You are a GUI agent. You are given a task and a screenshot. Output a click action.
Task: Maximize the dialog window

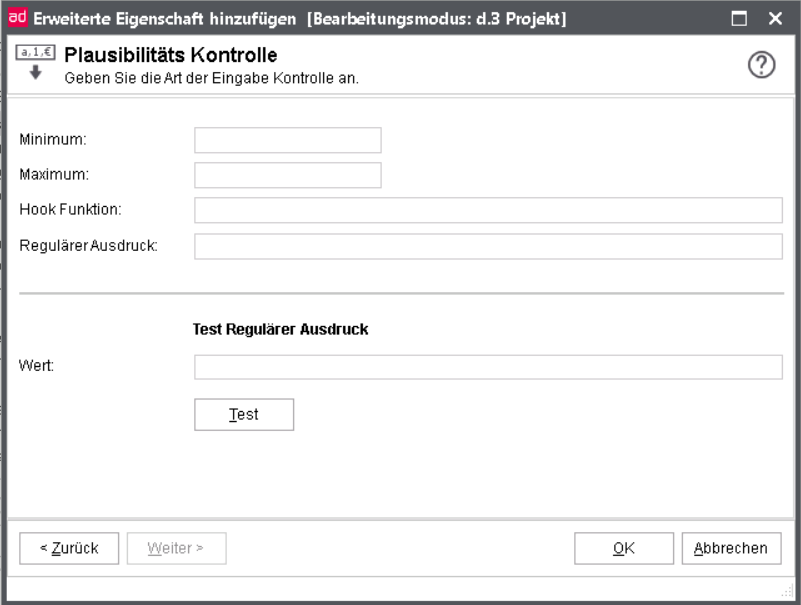pos(741,18)
